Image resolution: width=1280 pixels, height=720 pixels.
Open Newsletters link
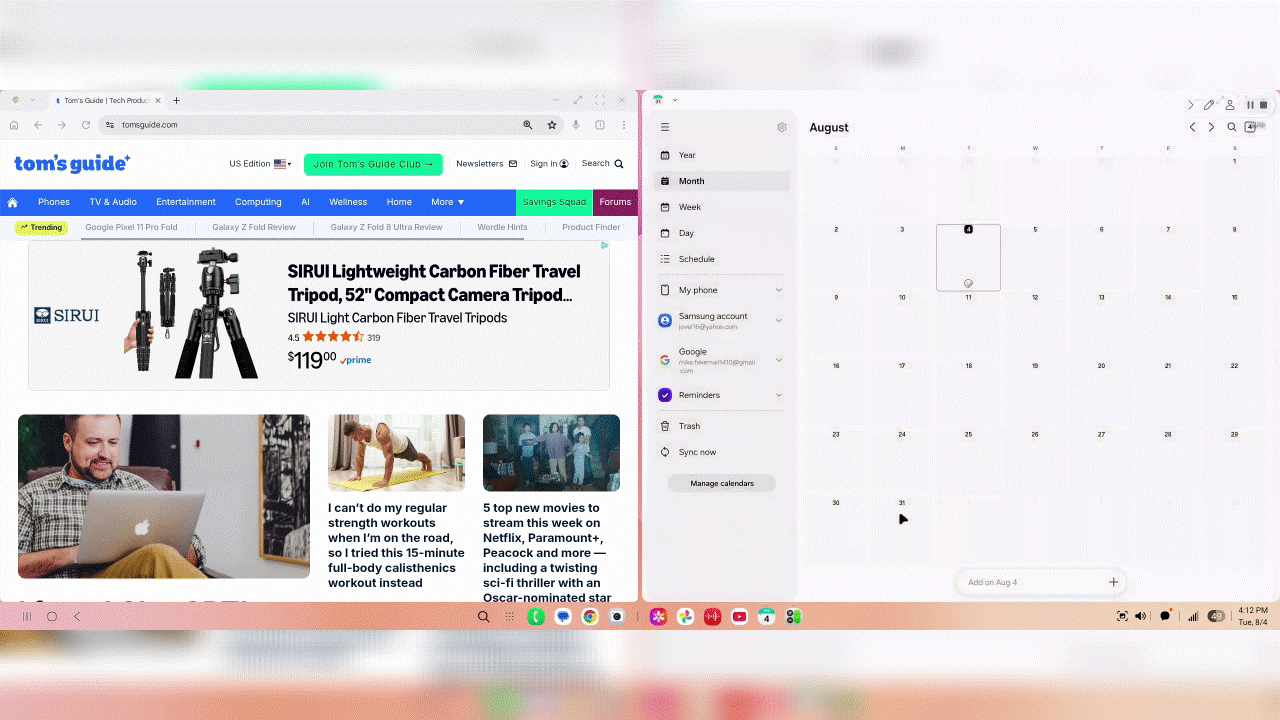pyautogui.click(x=487, y=164)
